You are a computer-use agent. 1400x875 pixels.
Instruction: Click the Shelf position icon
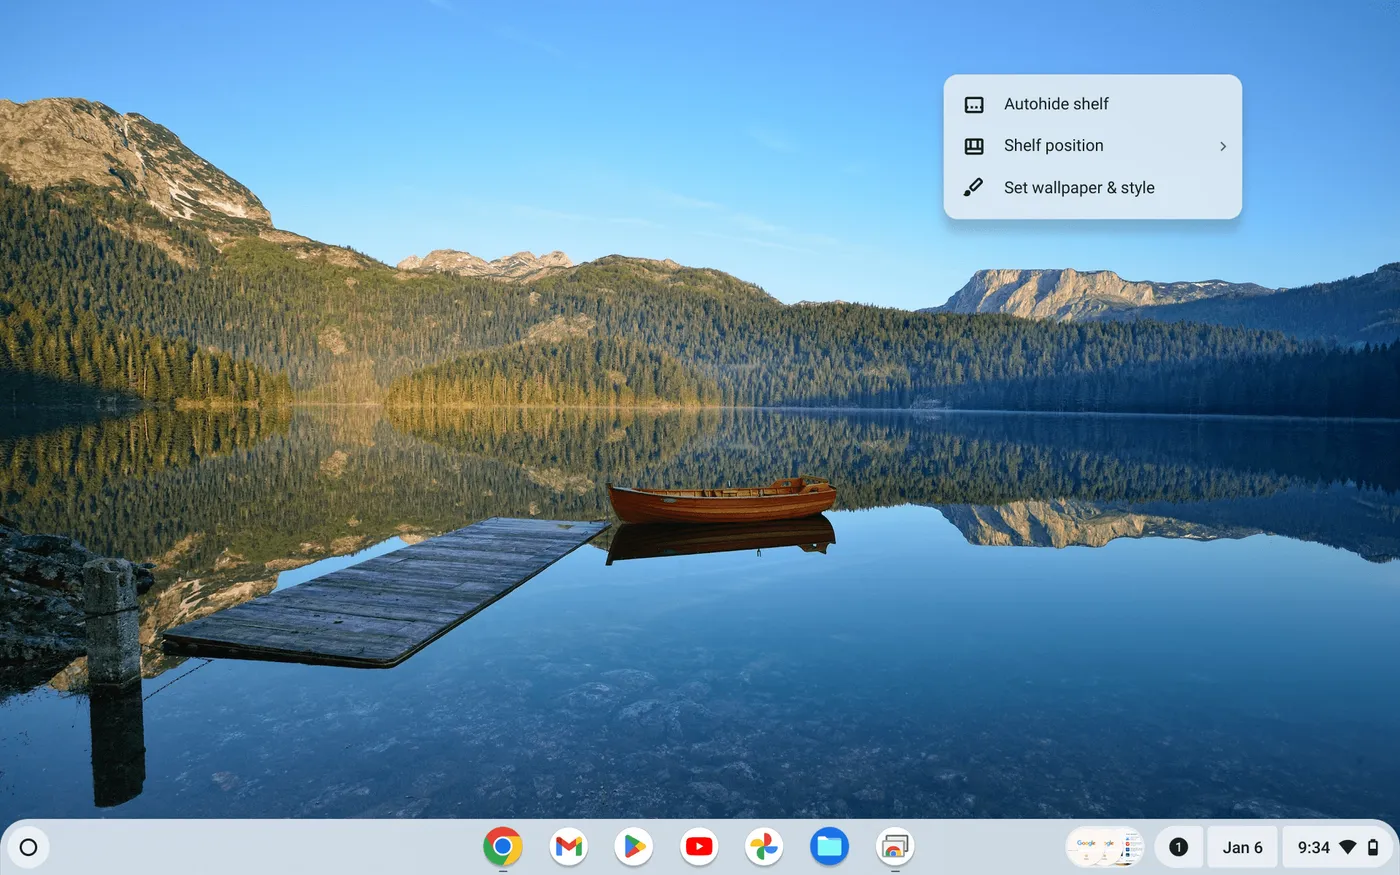[974, 146]
